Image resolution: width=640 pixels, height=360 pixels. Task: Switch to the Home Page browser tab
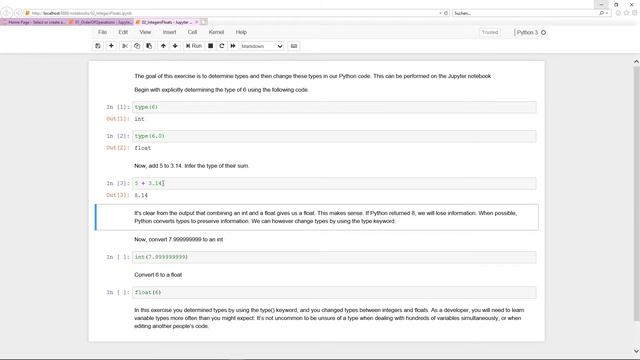tap(34, 22)
